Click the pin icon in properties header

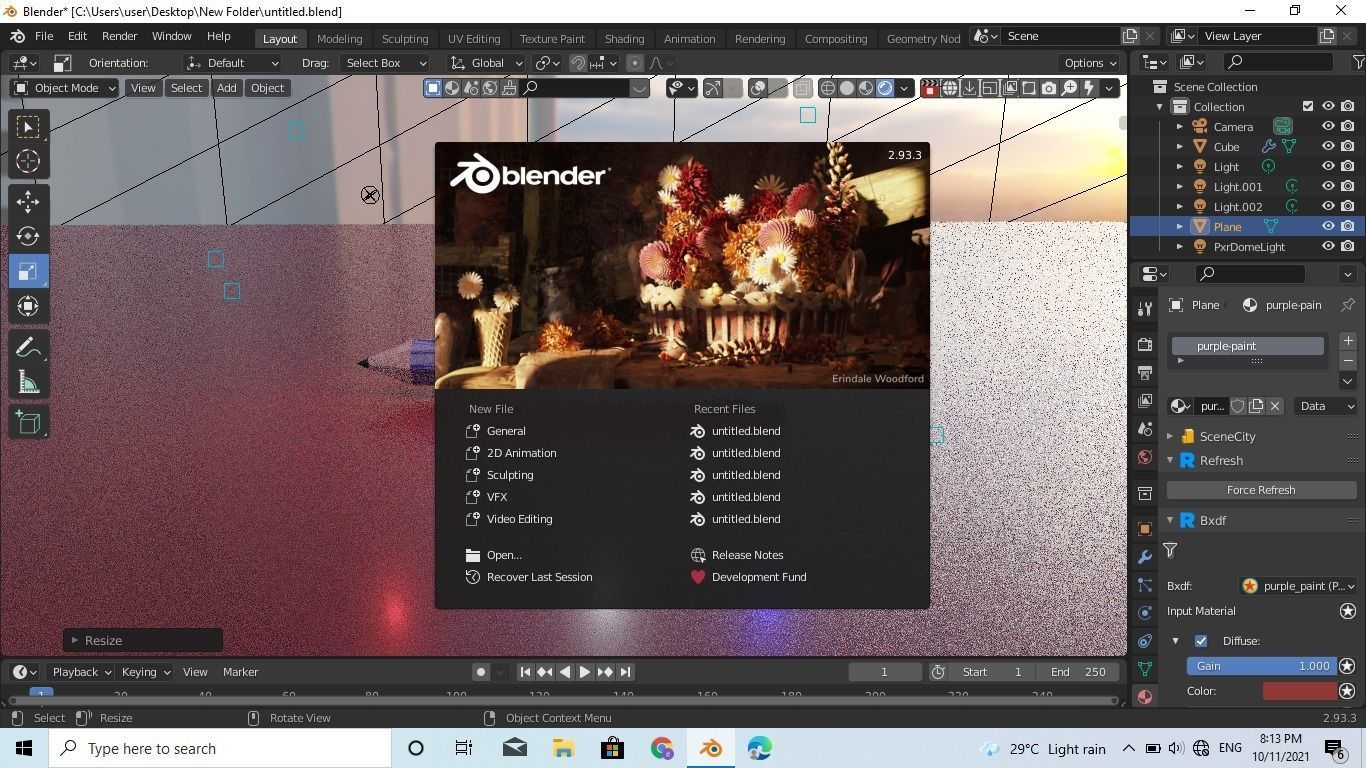click(1348, 305)
